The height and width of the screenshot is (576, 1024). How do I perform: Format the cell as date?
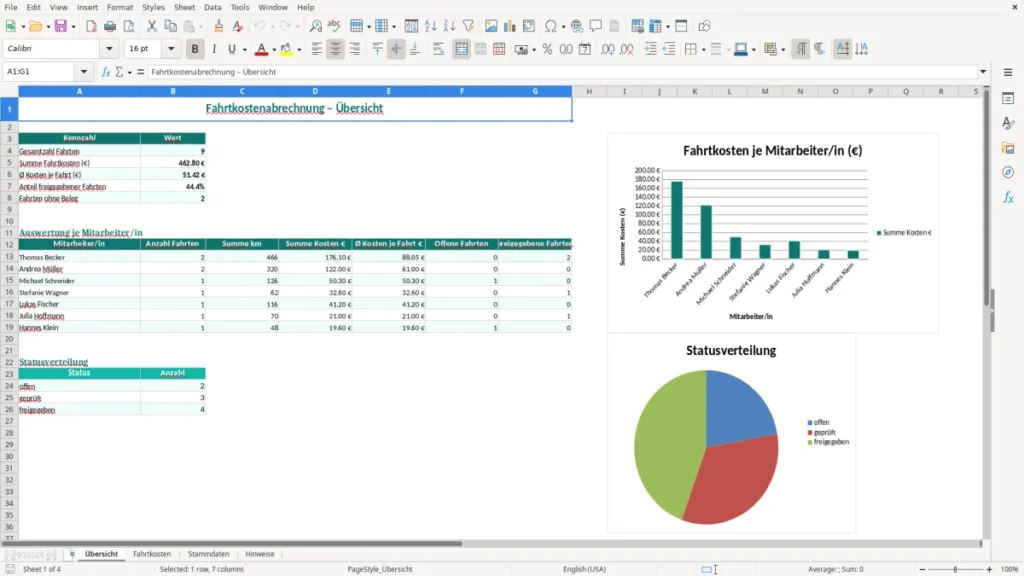tap(585, 49)
